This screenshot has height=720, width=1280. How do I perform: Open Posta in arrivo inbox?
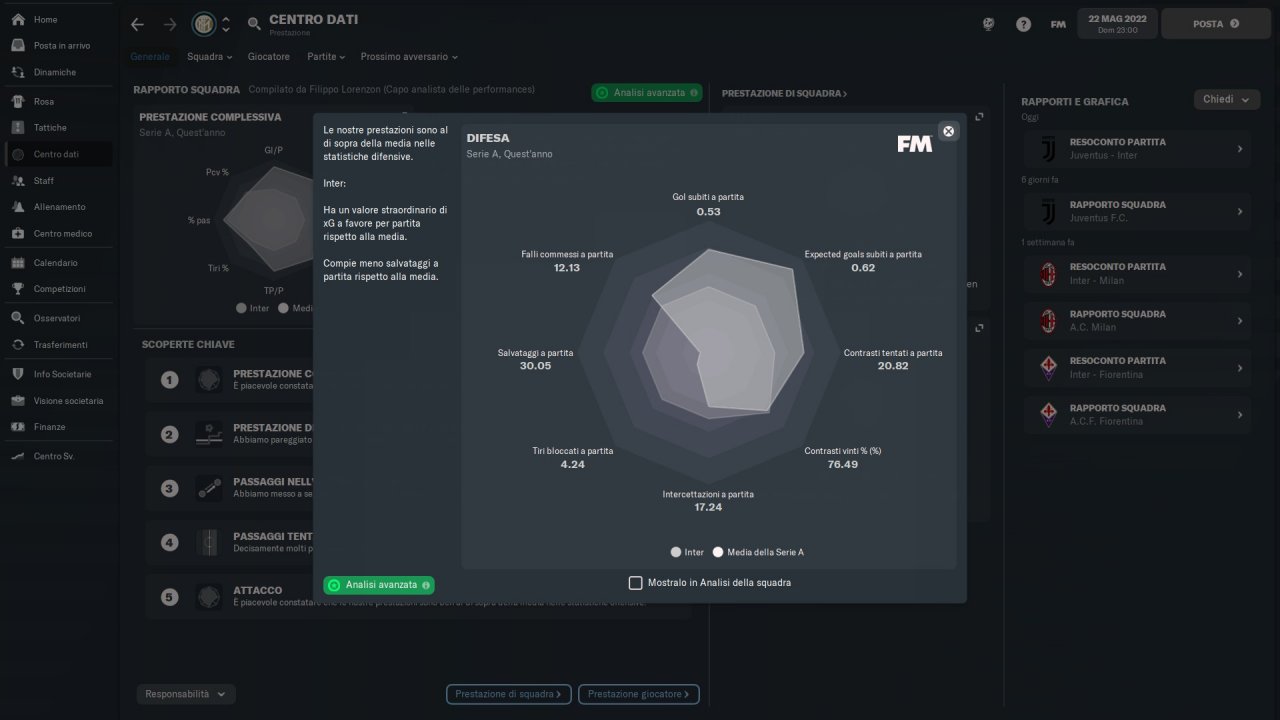point(57,46)
